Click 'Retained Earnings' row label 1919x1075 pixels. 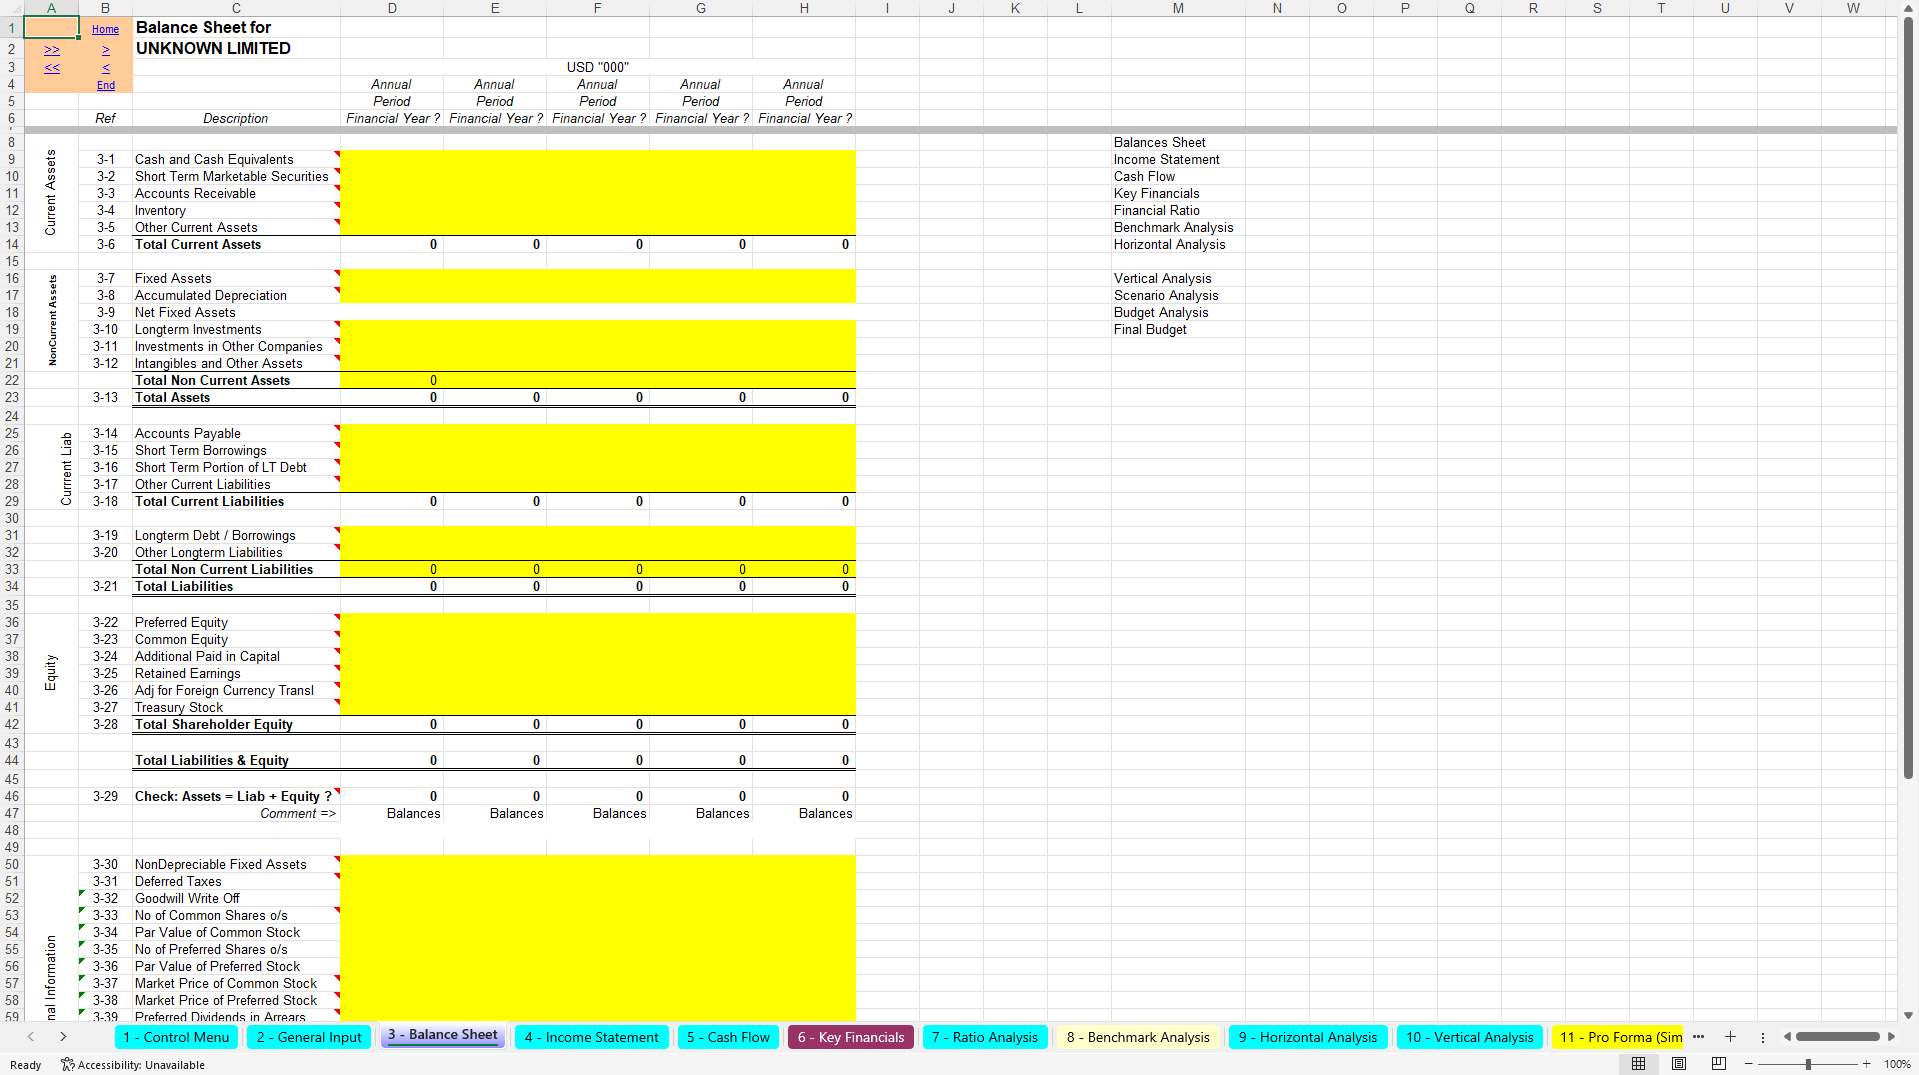pyautogui.click(x=187, y=673)
